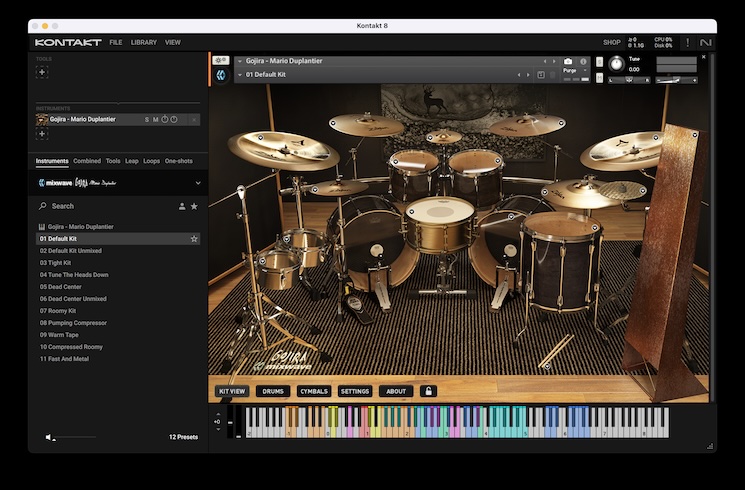Add a tool in the Tools section
Viewport: 745px width, 490px height.
pyautogui.click(x=42, y=72)
